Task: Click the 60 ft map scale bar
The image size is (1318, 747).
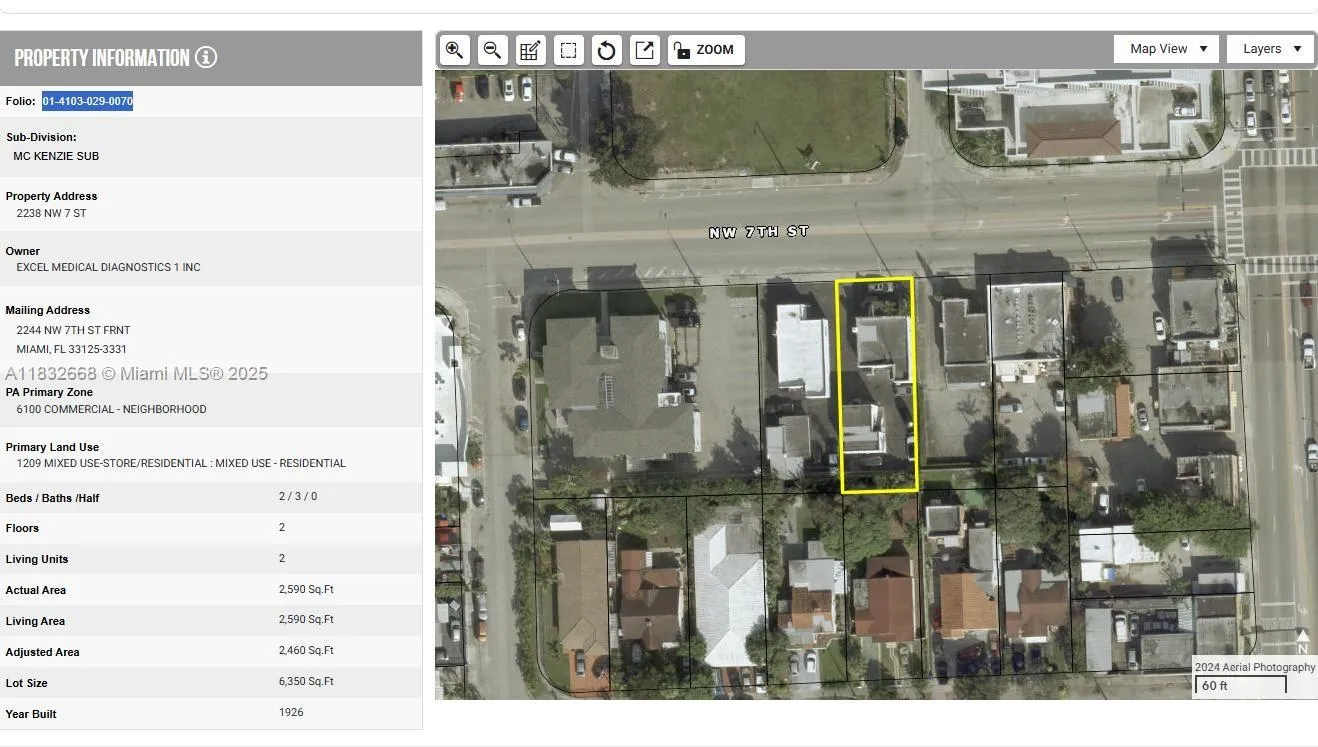Action: pyautogui.click(x=1240, y=685)
